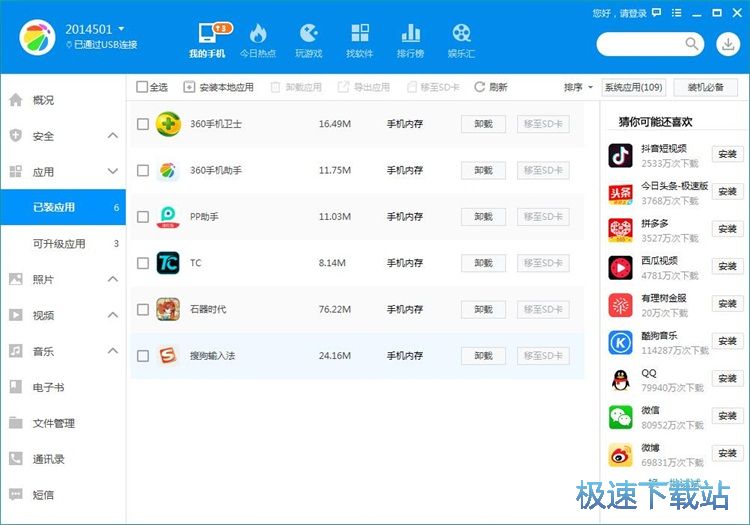Uninstall 360手机卫士 with 卸载 button
This screenshot has width=750, height=525.
coord(483,124)
